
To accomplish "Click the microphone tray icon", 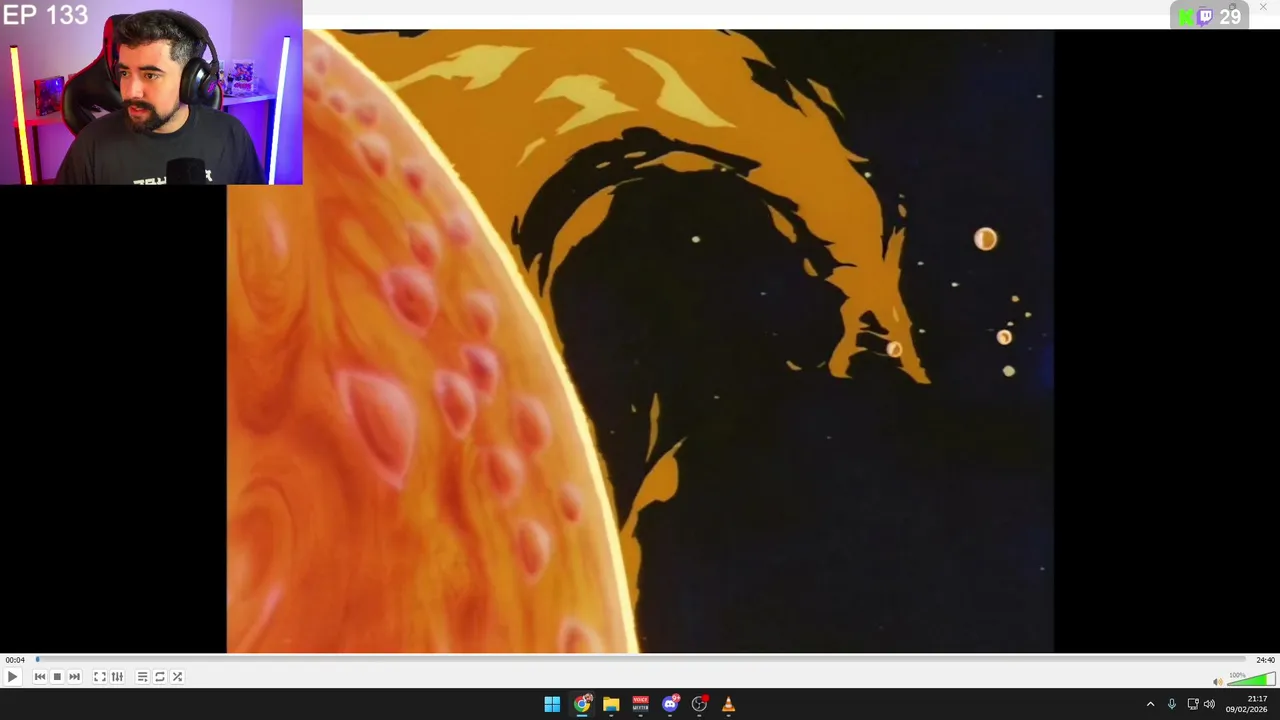I will (1171, 704).
